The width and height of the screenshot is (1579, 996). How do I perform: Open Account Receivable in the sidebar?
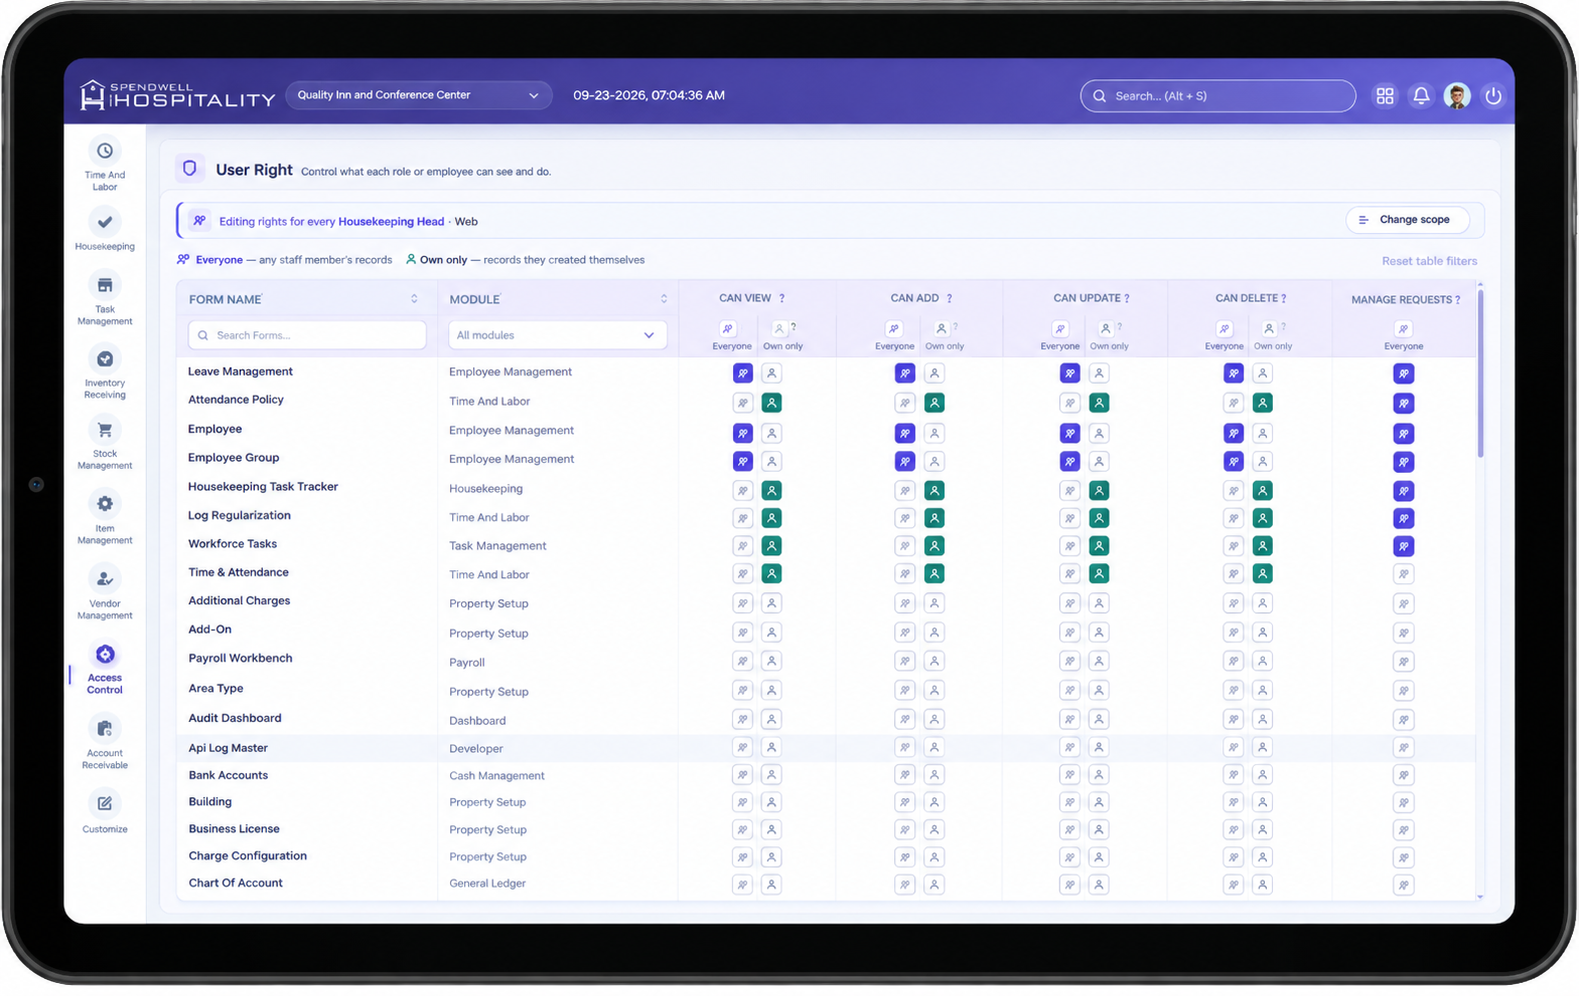[105, 742]
